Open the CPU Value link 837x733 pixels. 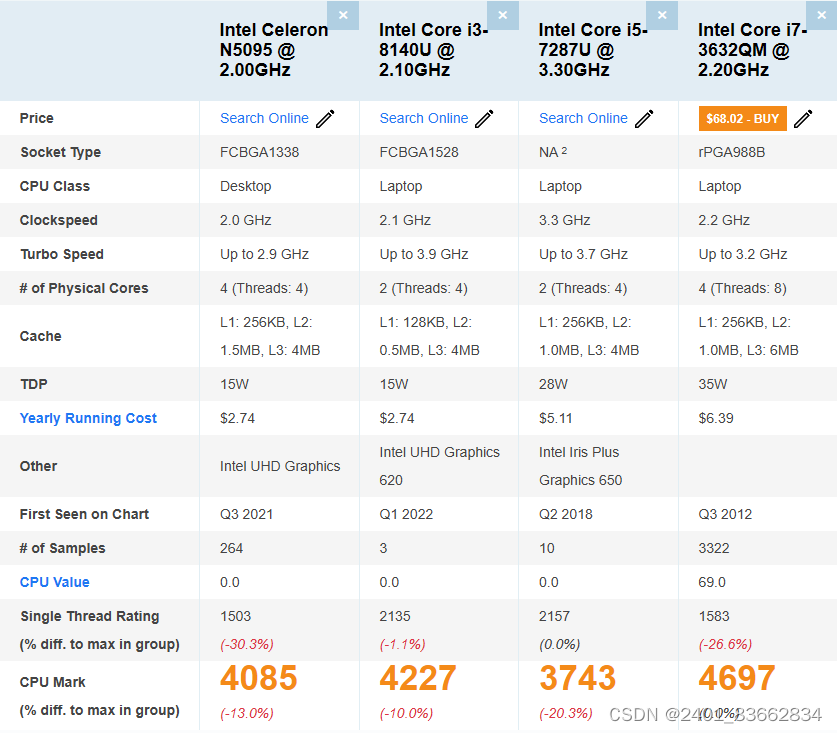(x=54, y=582)
